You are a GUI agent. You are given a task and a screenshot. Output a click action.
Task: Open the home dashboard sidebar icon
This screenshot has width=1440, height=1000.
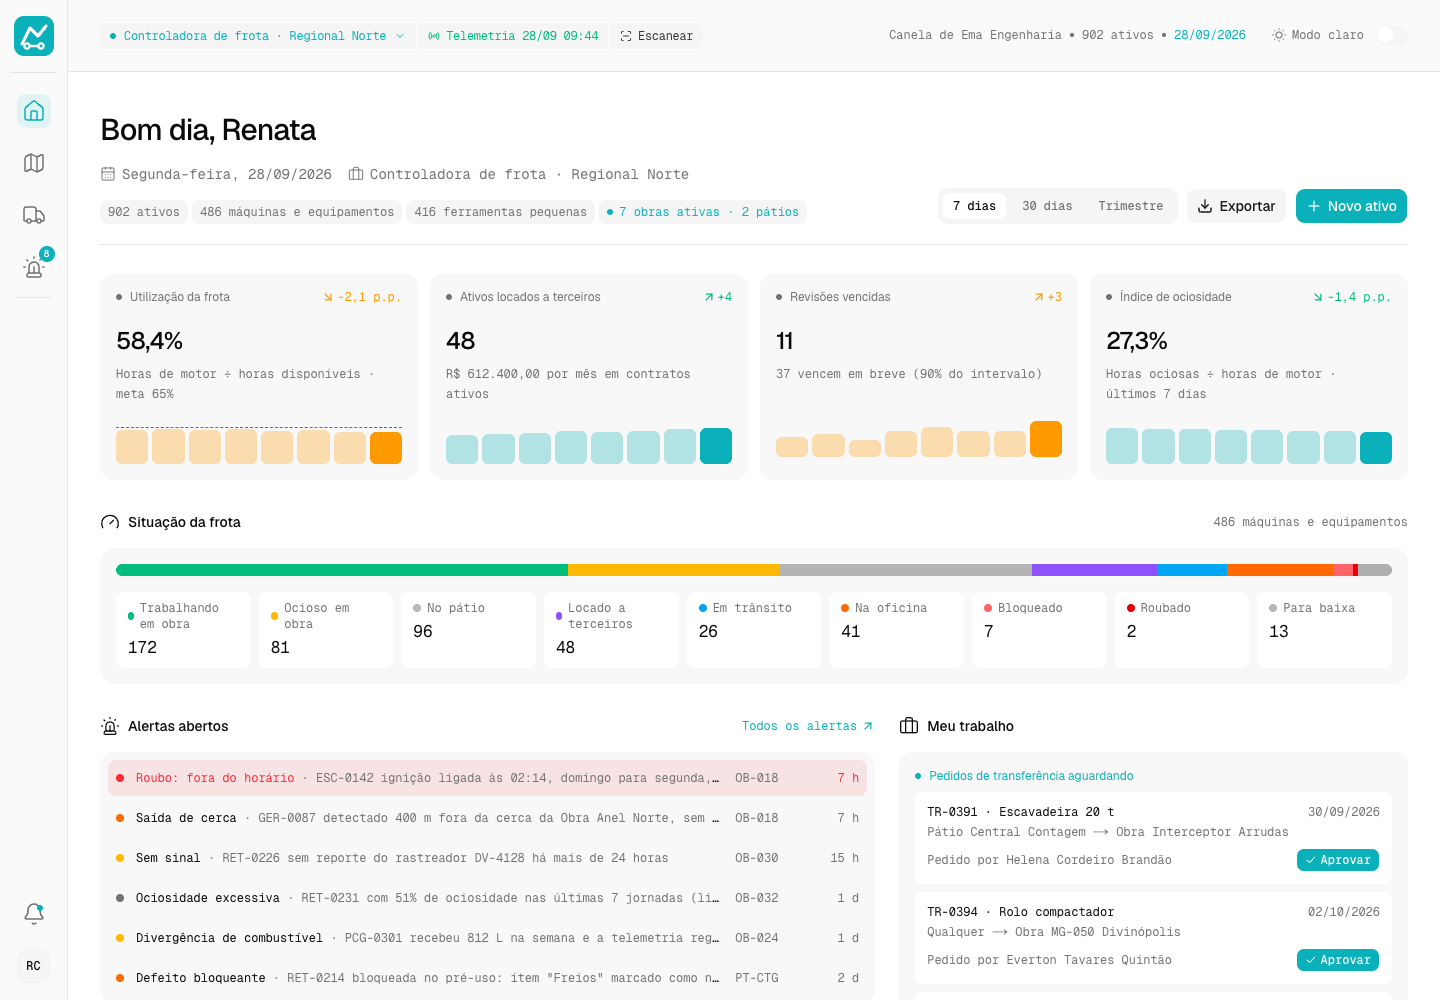click(x=34, y=111)
